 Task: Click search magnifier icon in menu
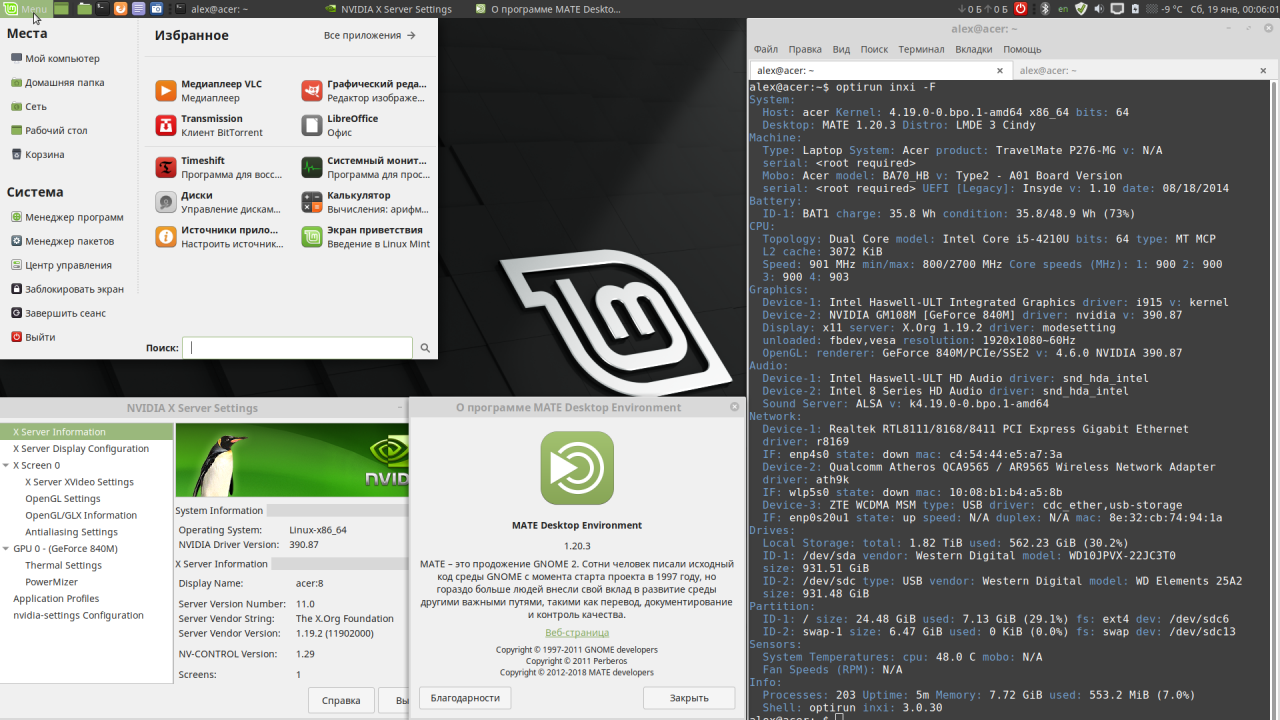click(425, 348)
